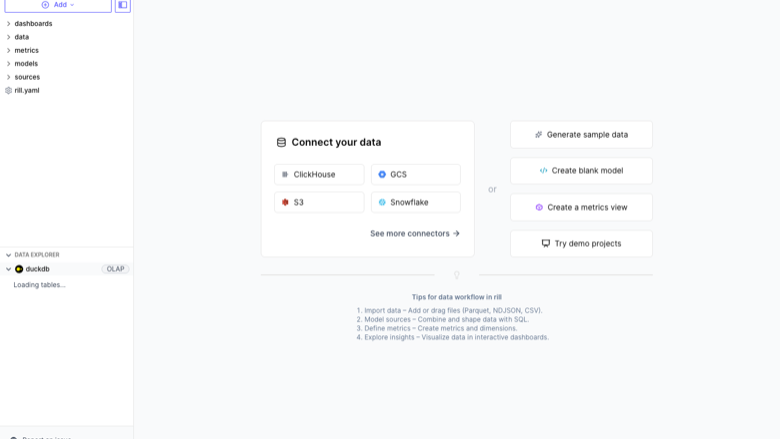Select the models folder label
This screenshot has width=780, height=439.
coord(26,64)
